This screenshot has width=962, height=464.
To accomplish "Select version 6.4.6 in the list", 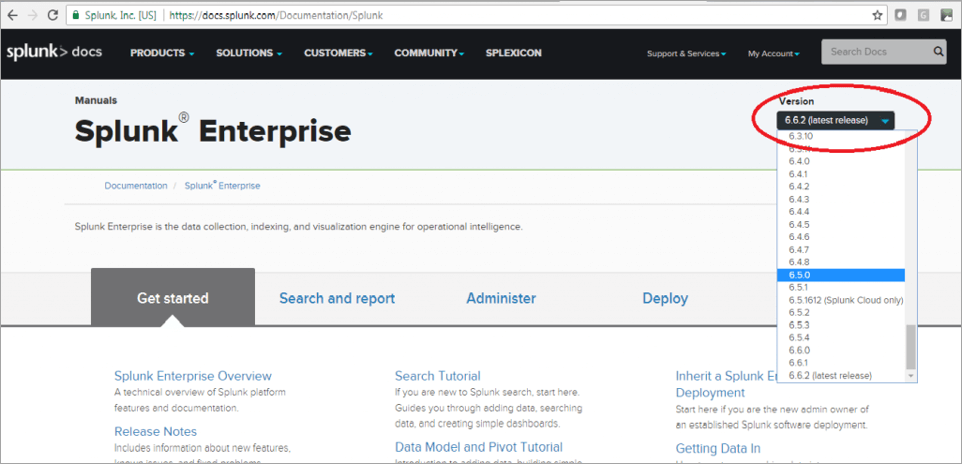I will pyautogui.click(x=841, y=237).
